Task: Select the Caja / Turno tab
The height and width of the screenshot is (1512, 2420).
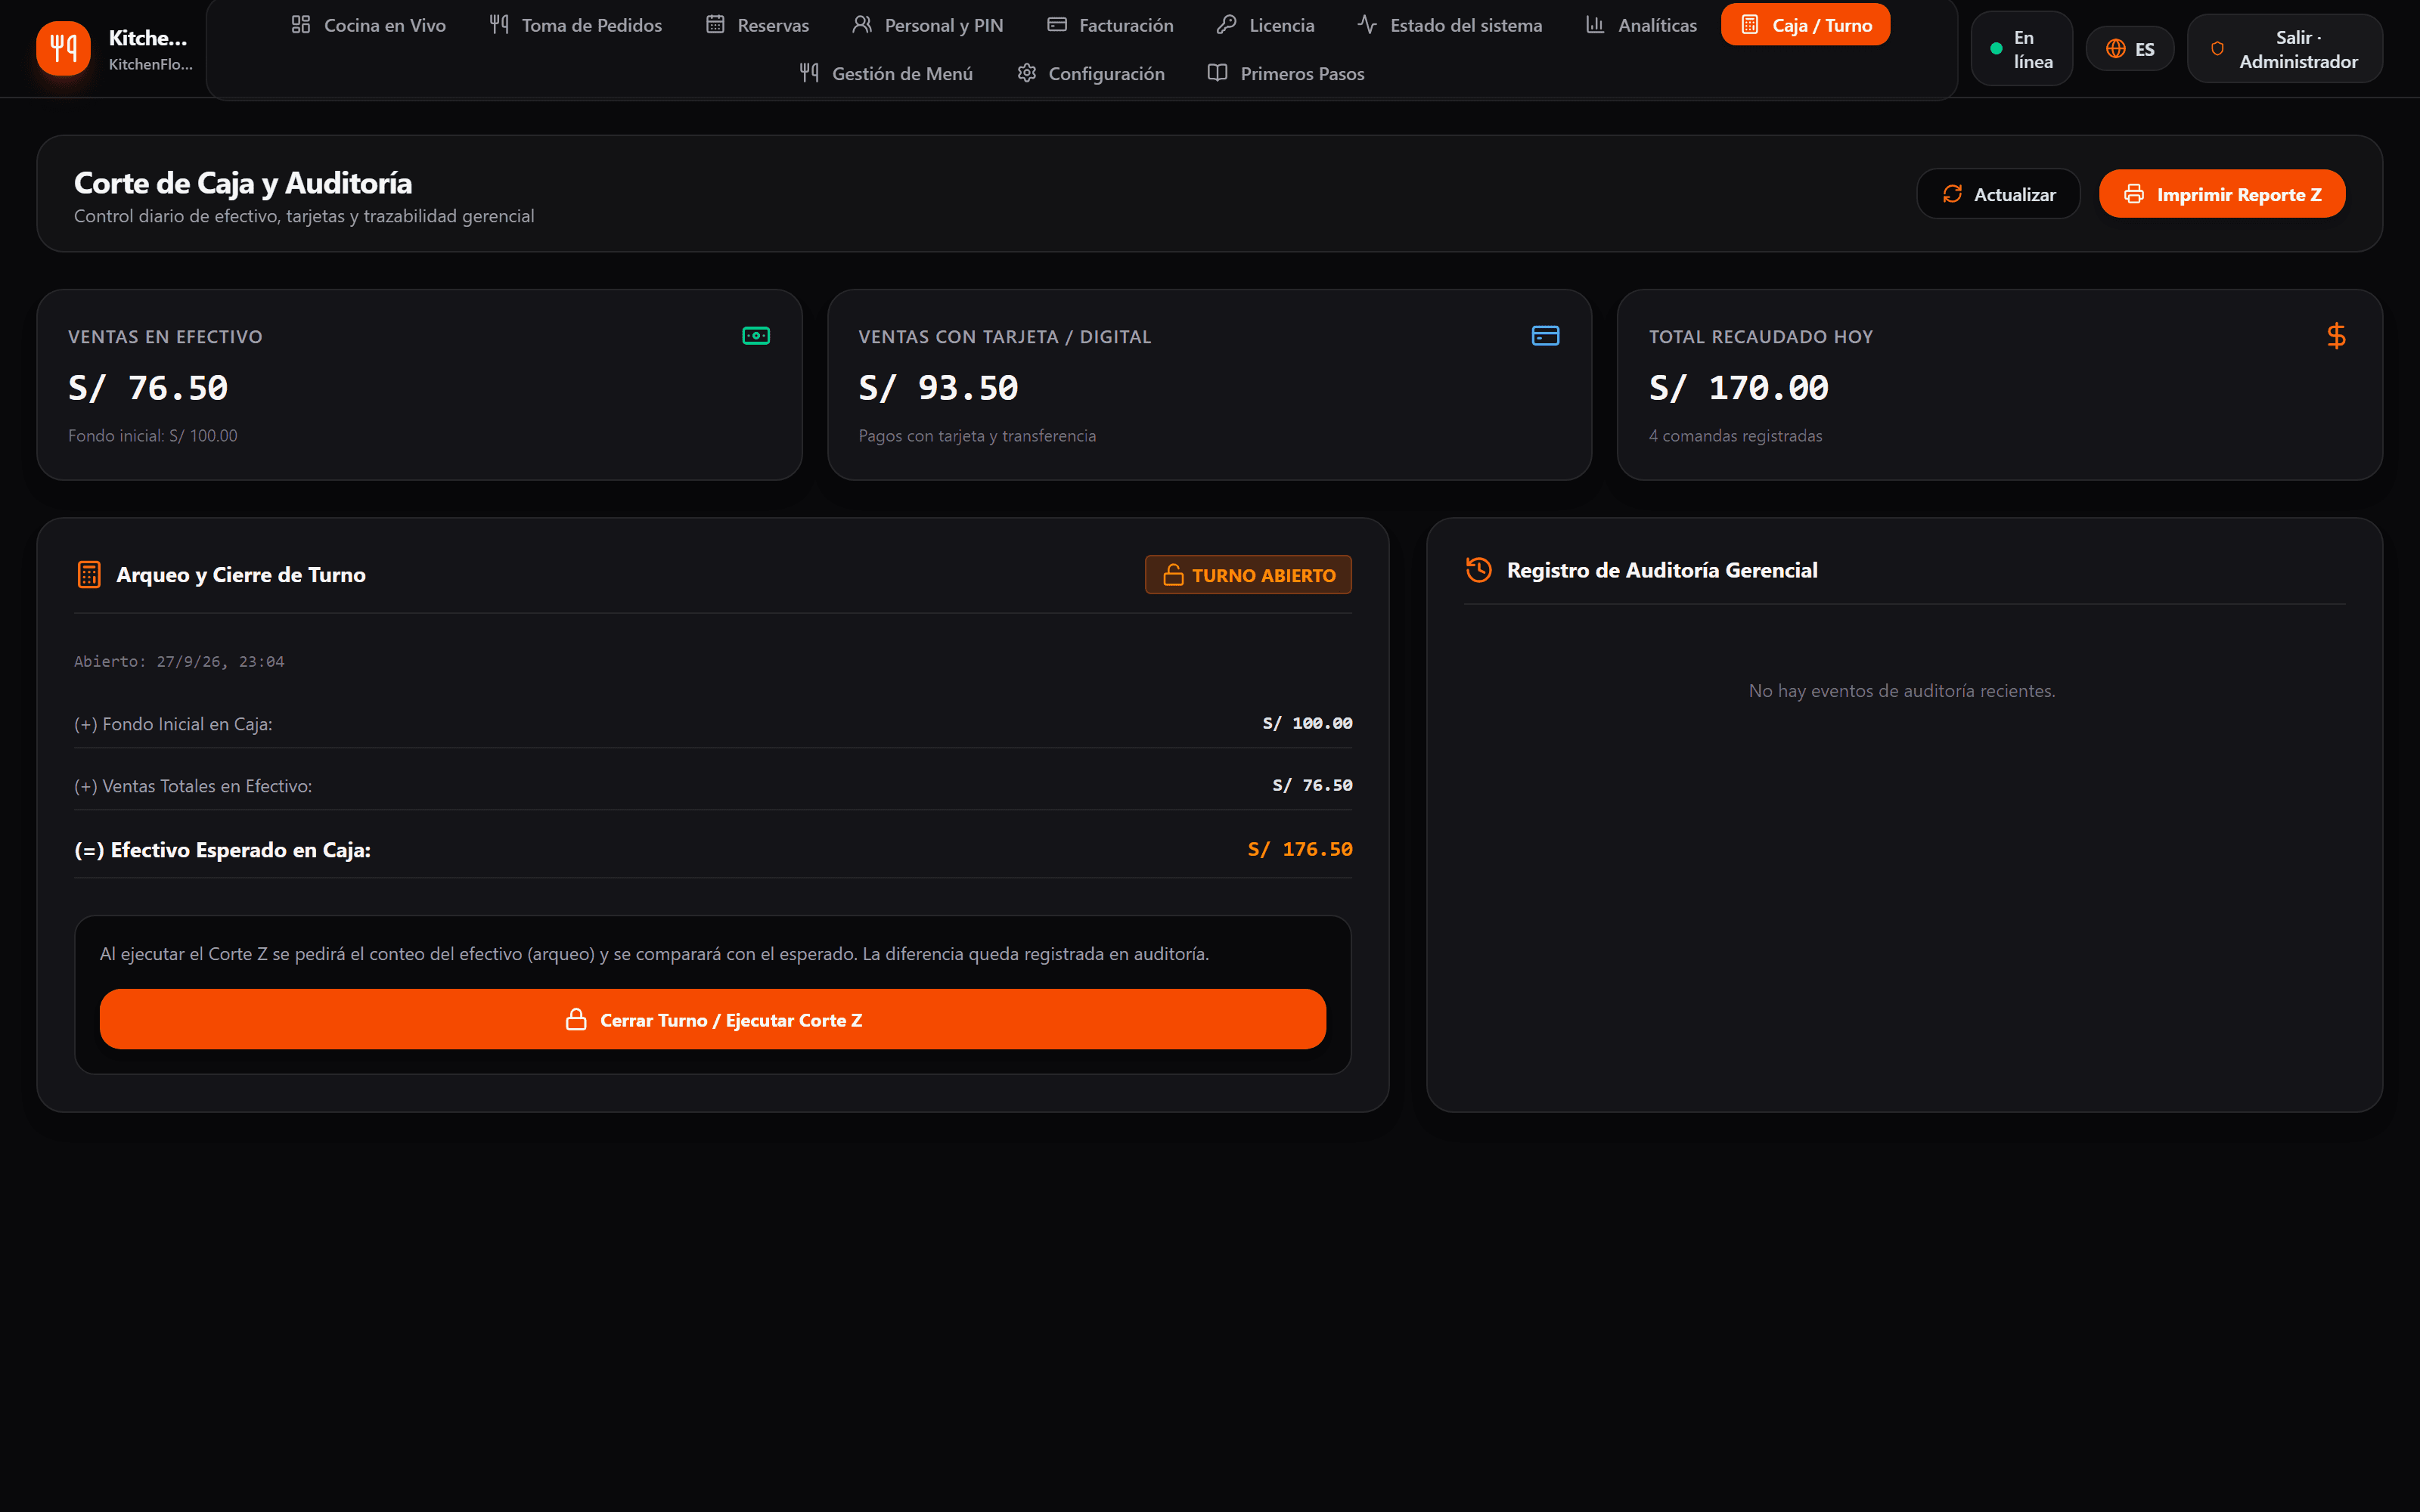Action: pos(1806,25)
